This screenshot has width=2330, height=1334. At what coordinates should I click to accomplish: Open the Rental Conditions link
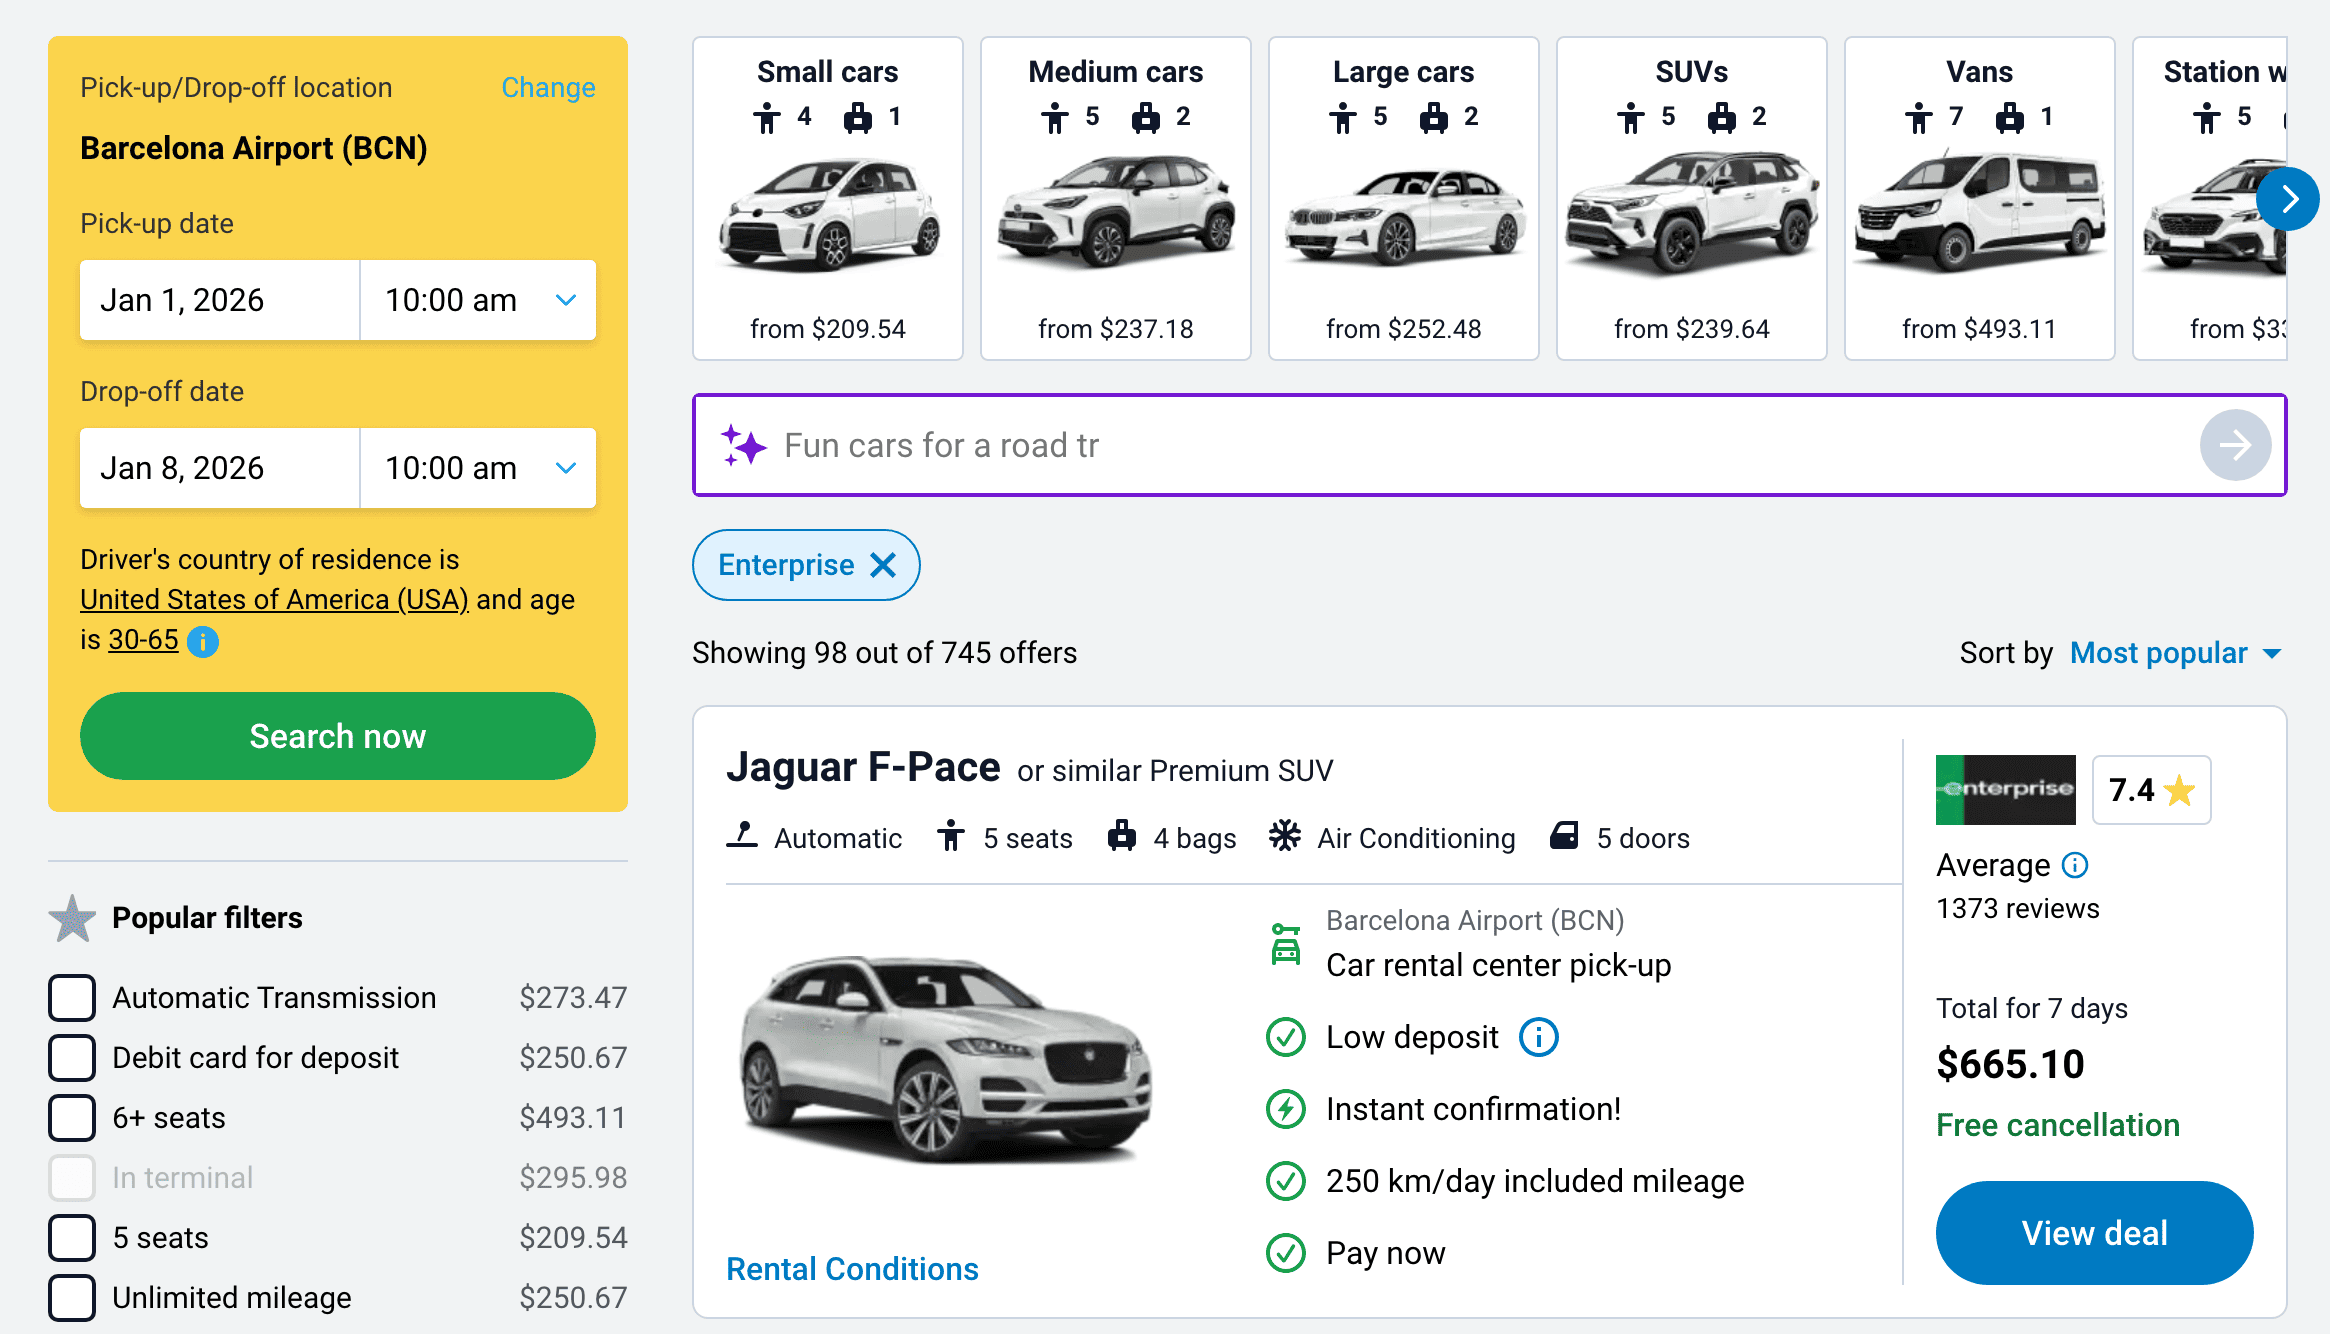[852, 1269]
